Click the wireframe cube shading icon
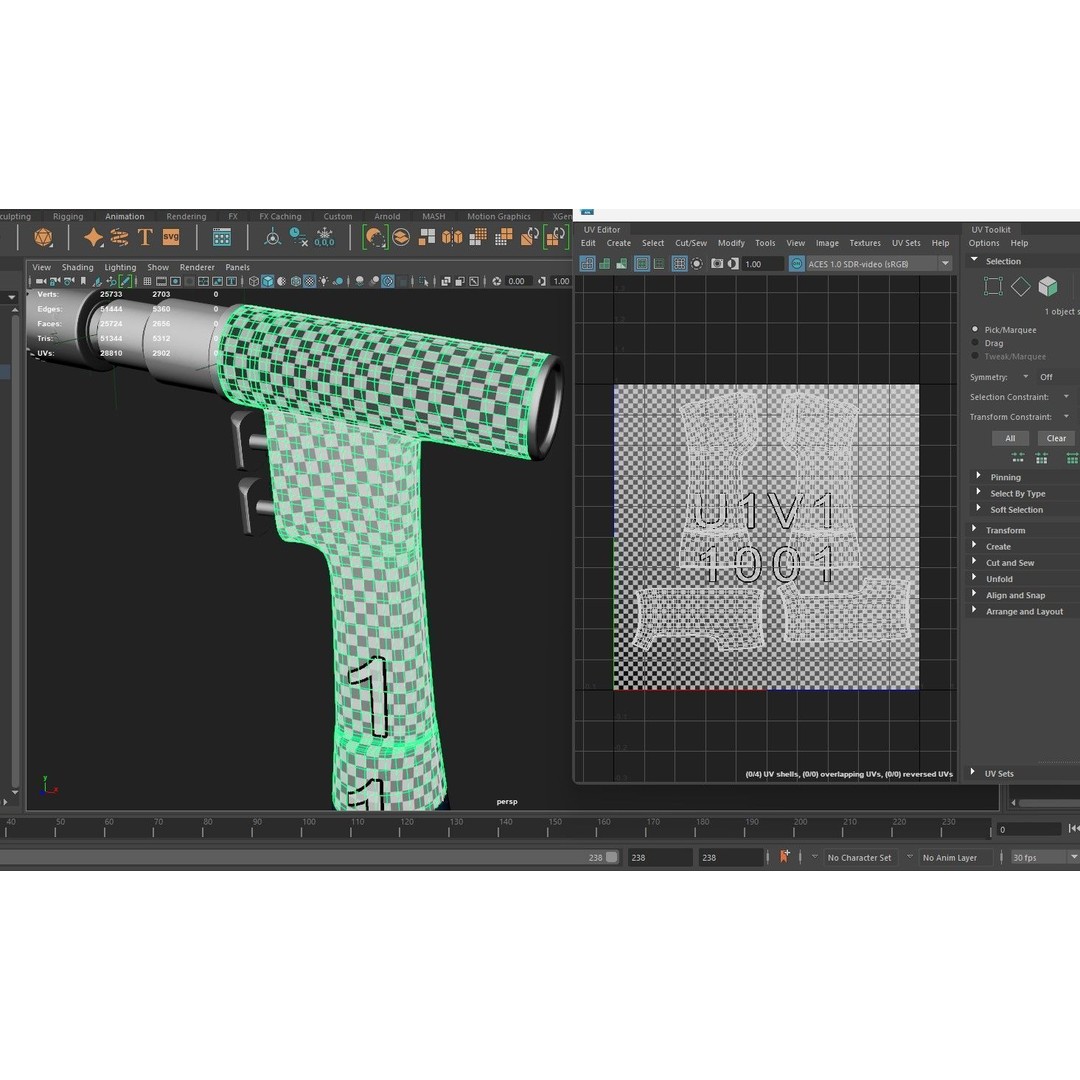The image size is (1080, 1080). tap(253, 281)
